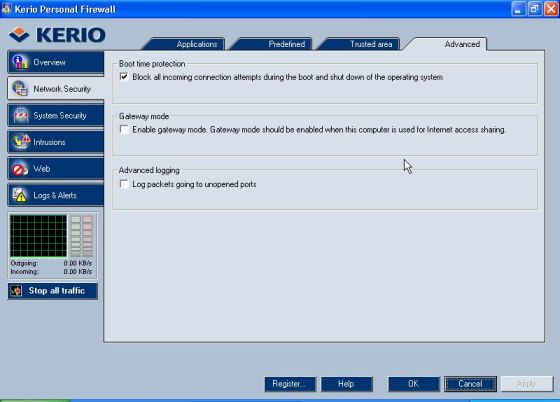This screenshot has width=560, height=402.
Task: Click the Gateway mode group label
Action: (144, 116)
